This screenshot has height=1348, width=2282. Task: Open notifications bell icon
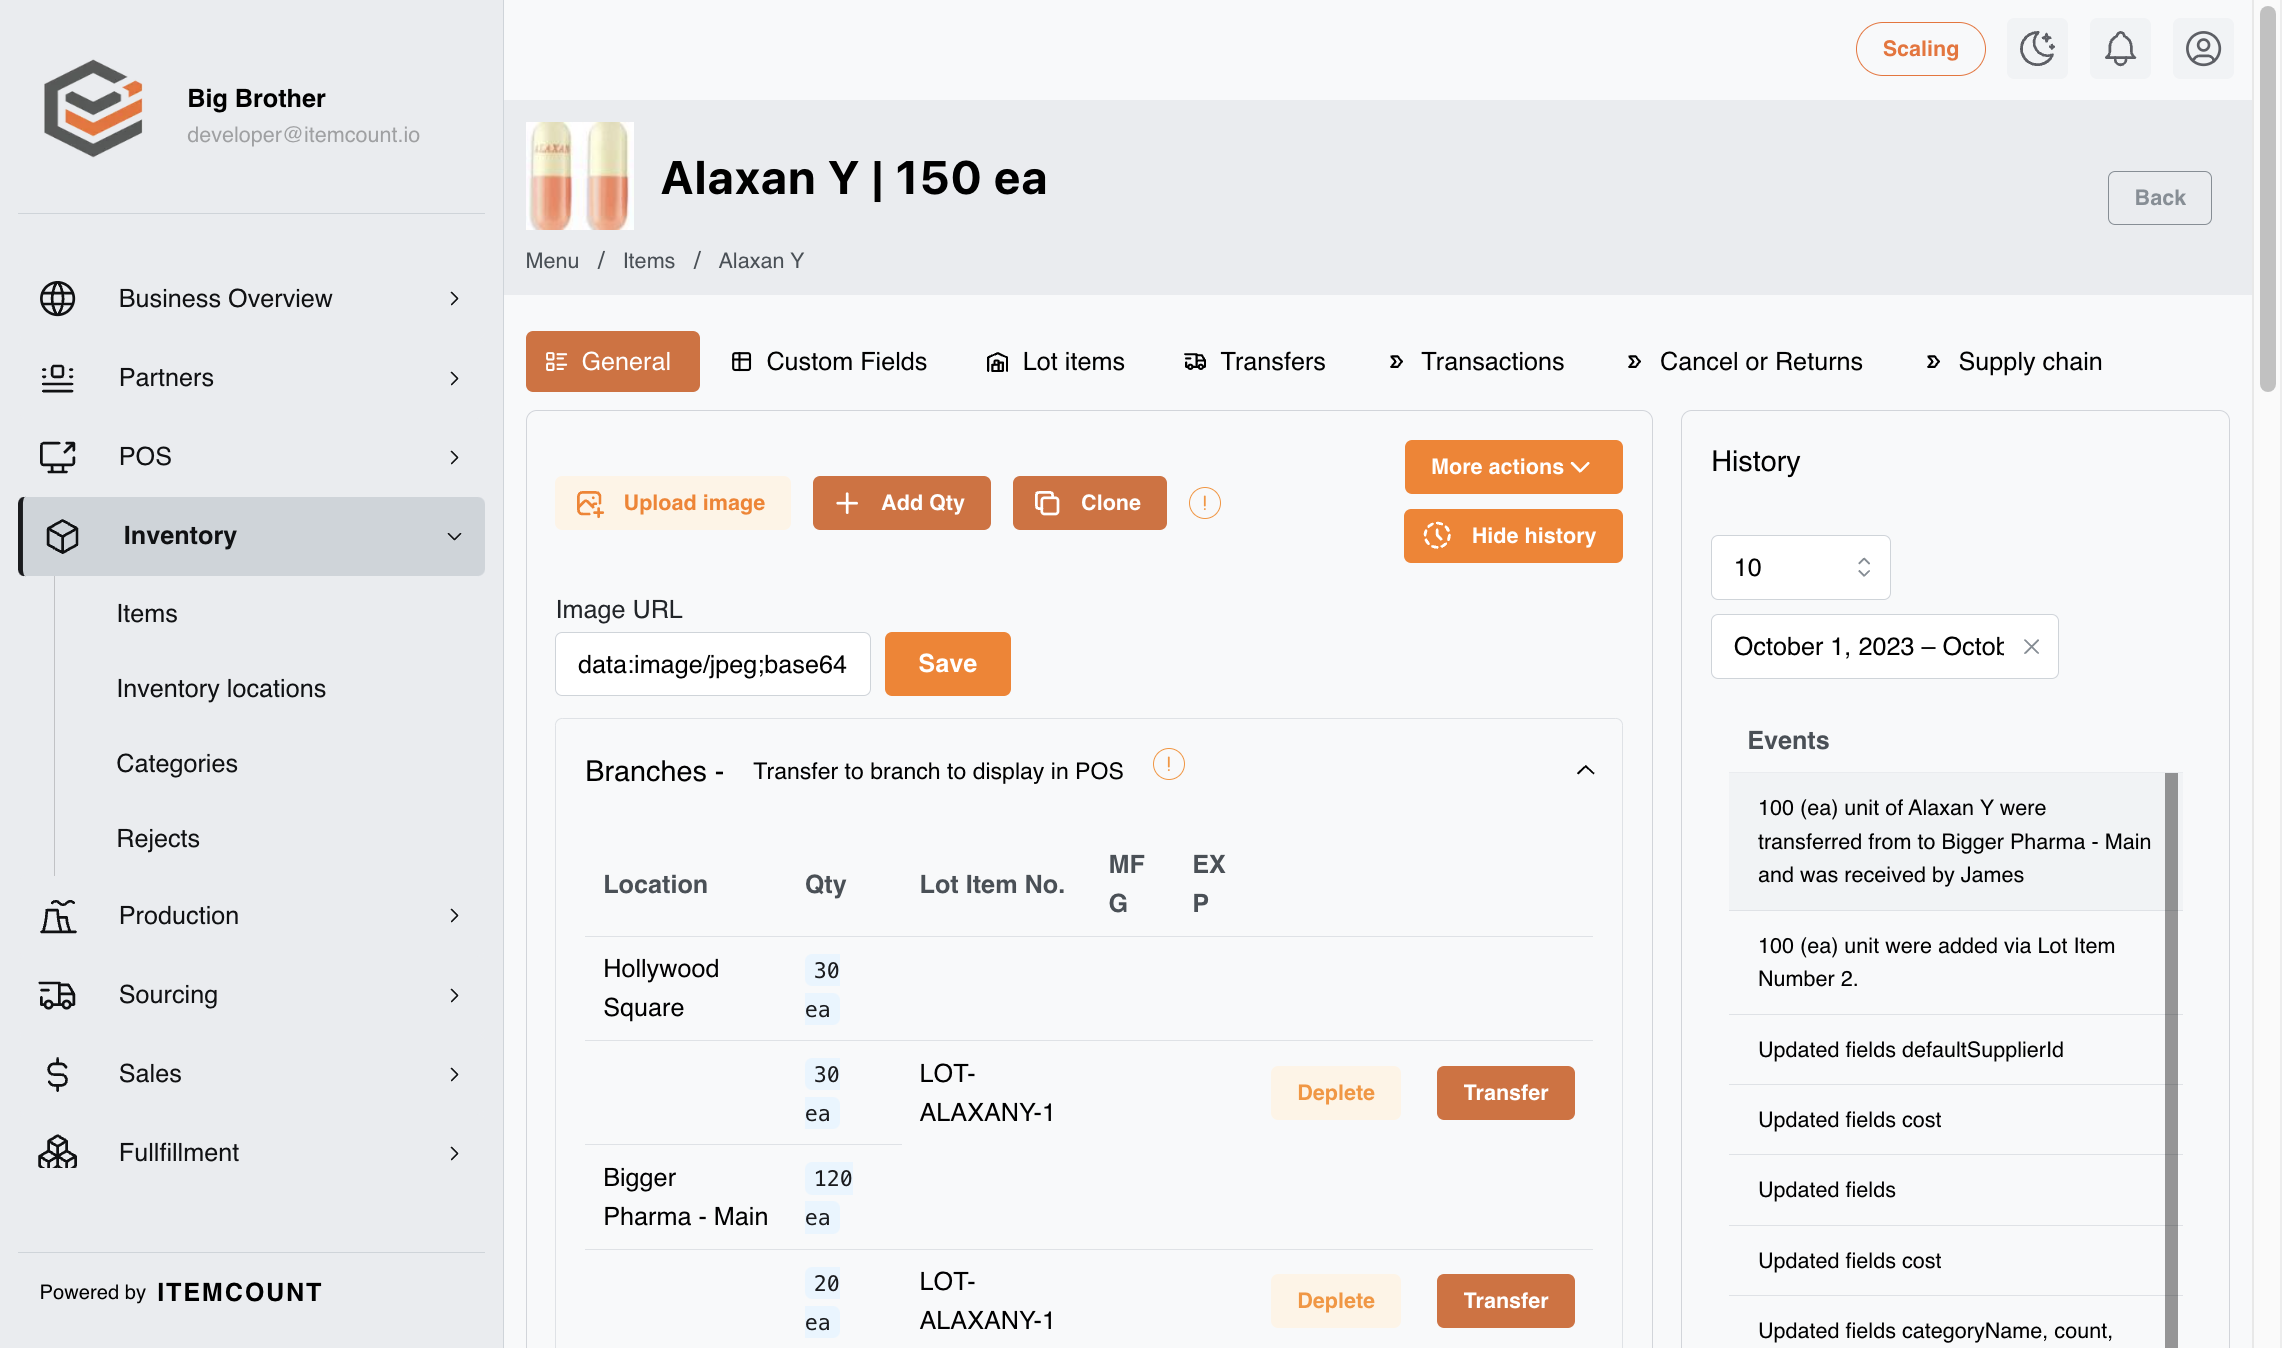pyautogui.click(x=2120, y=48)
